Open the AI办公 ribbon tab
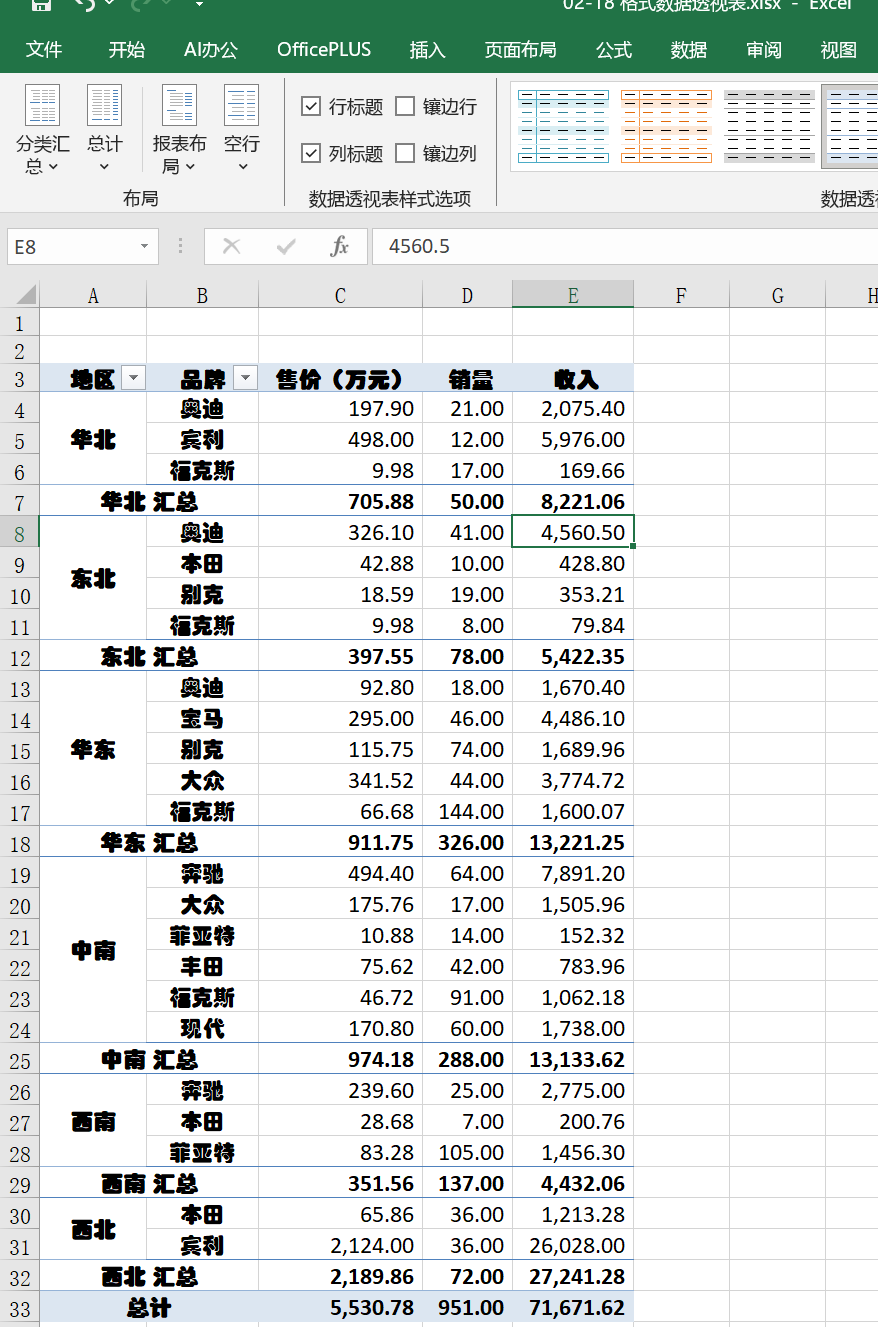Image resolution: width=878 pixels, height=1327 pixels. [211, 50]
